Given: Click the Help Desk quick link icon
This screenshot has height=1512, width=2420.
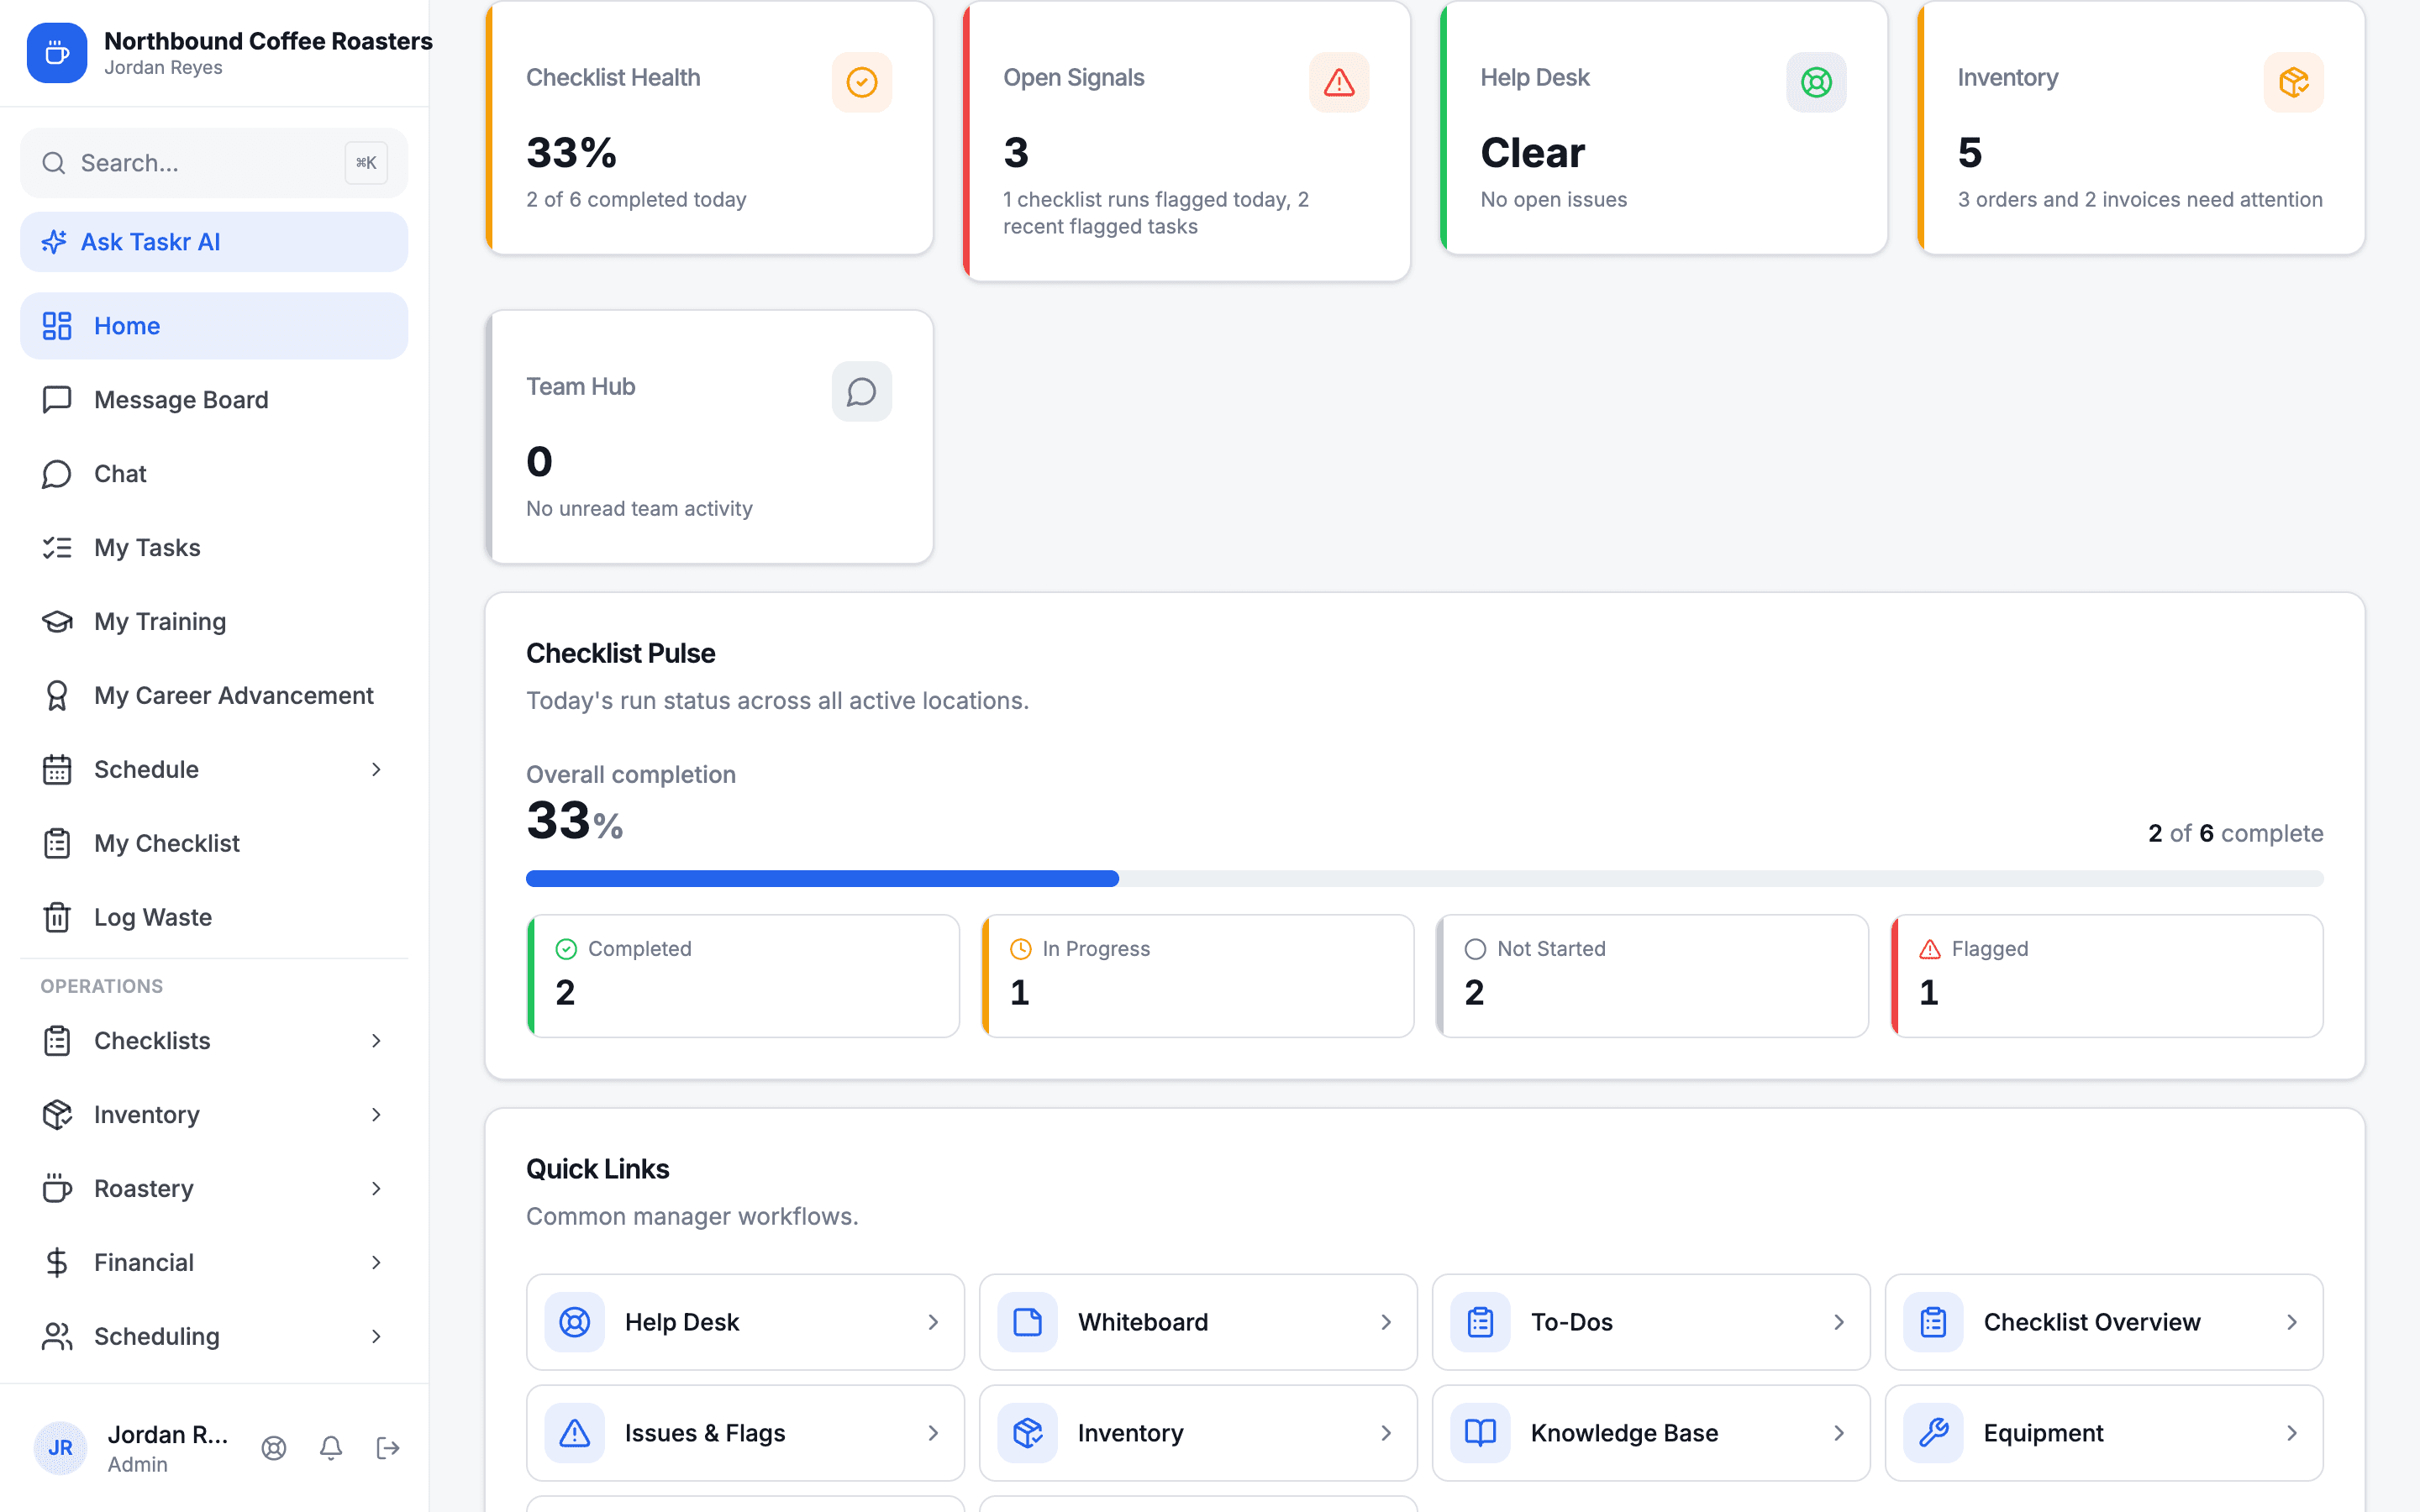Looking at the screenshot, I should pyautogui.click(x=574, y=1322).
